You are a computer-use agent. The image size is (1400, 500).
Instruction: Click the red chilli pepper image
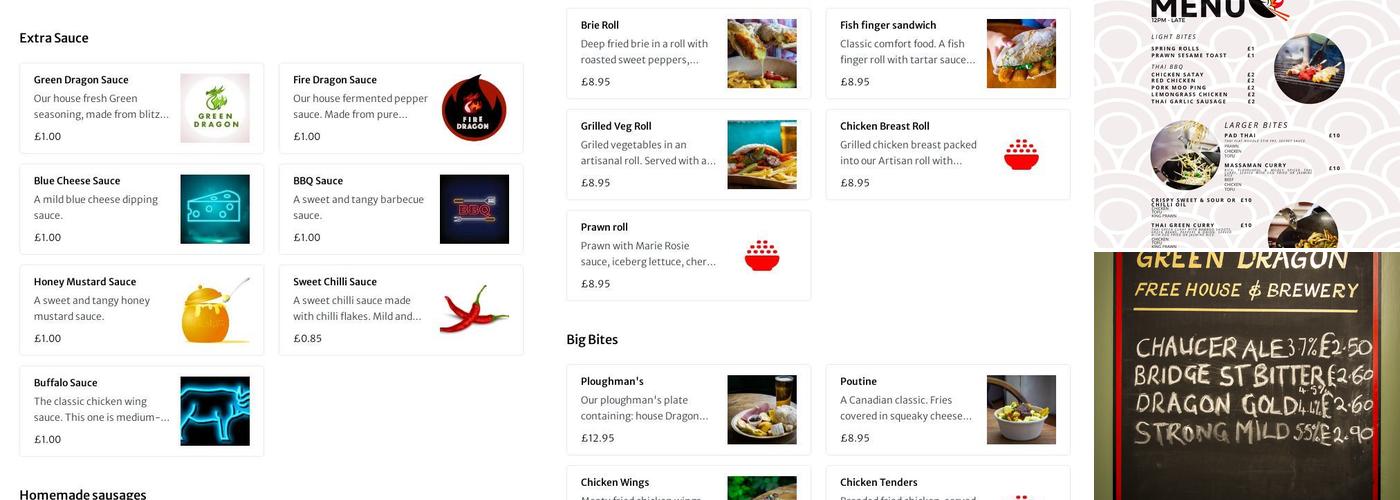point(474,310)
